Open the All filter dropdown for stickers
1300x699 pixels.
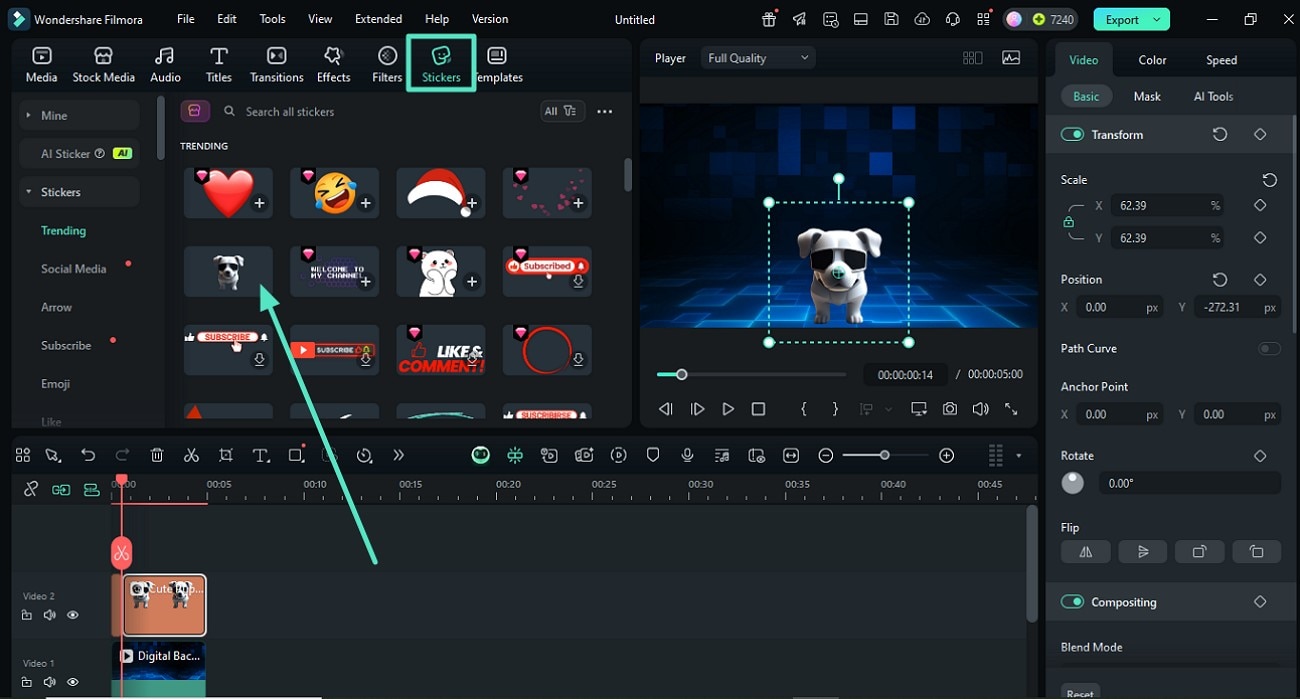pos(561,111)
